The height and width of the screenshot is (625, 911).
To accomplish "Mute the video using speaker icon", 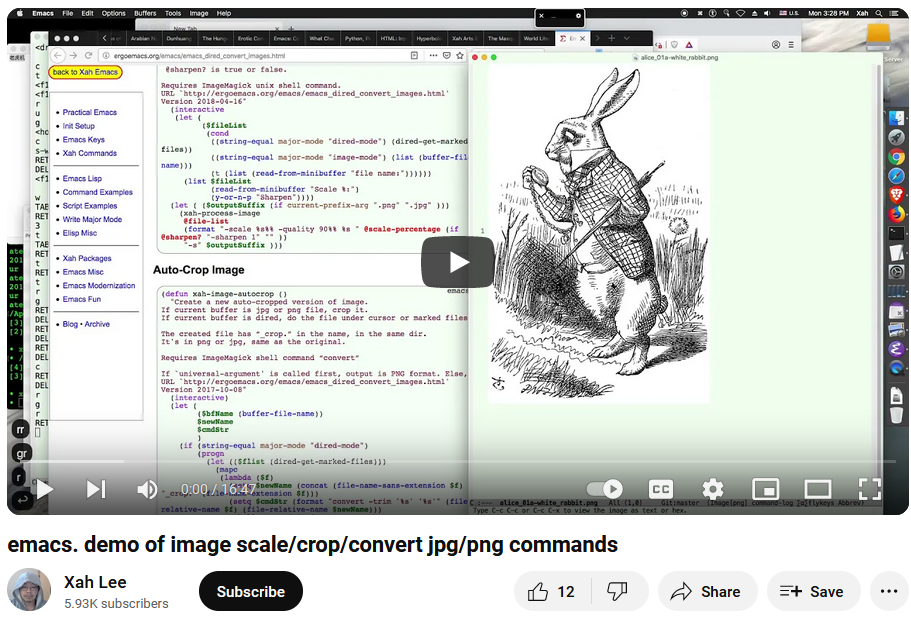I will point(146,489).
